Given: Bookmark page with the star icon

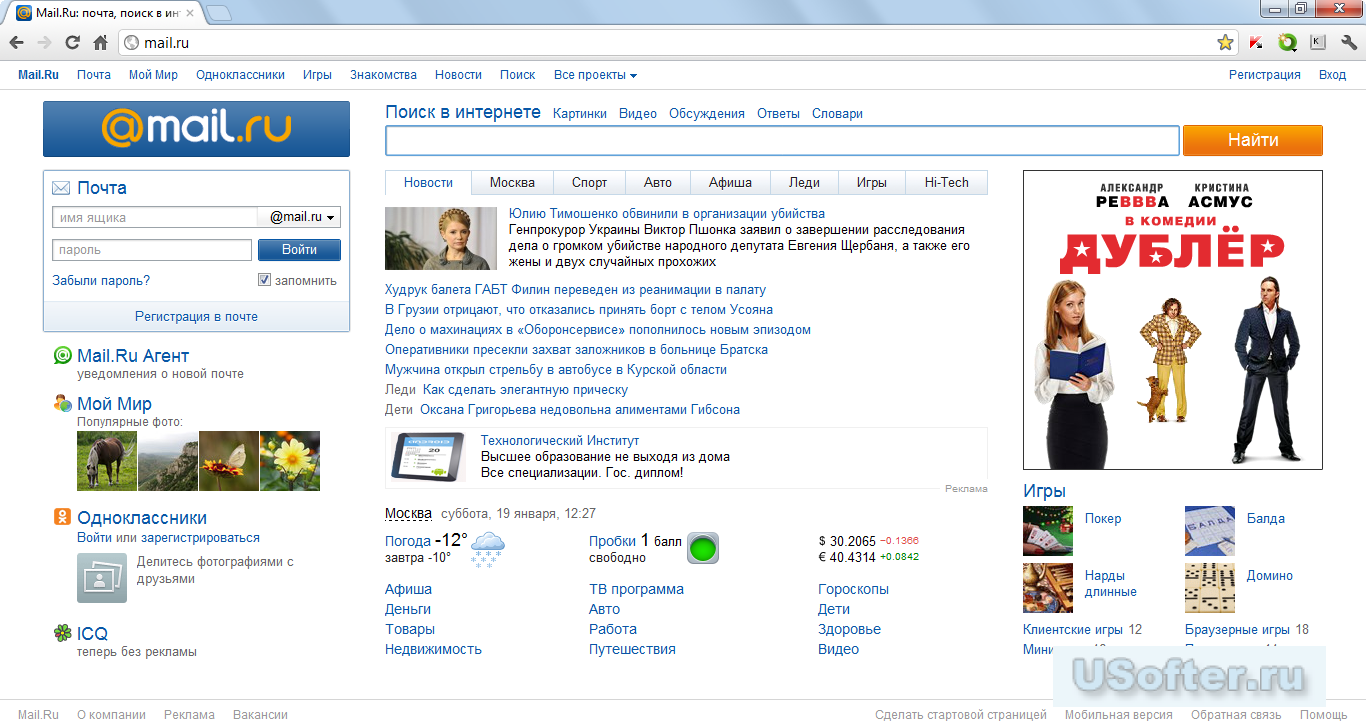Looking at the screenshot, I should 1225,43.
